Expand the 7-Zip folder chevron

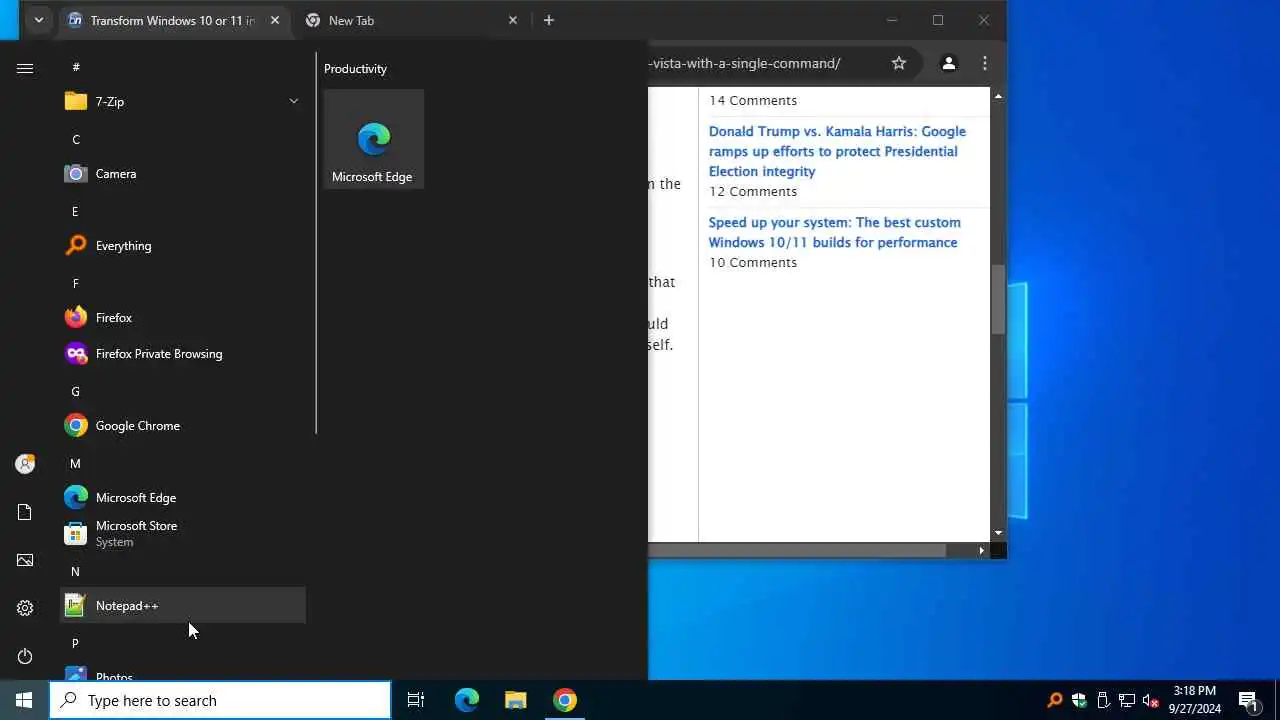294,101
